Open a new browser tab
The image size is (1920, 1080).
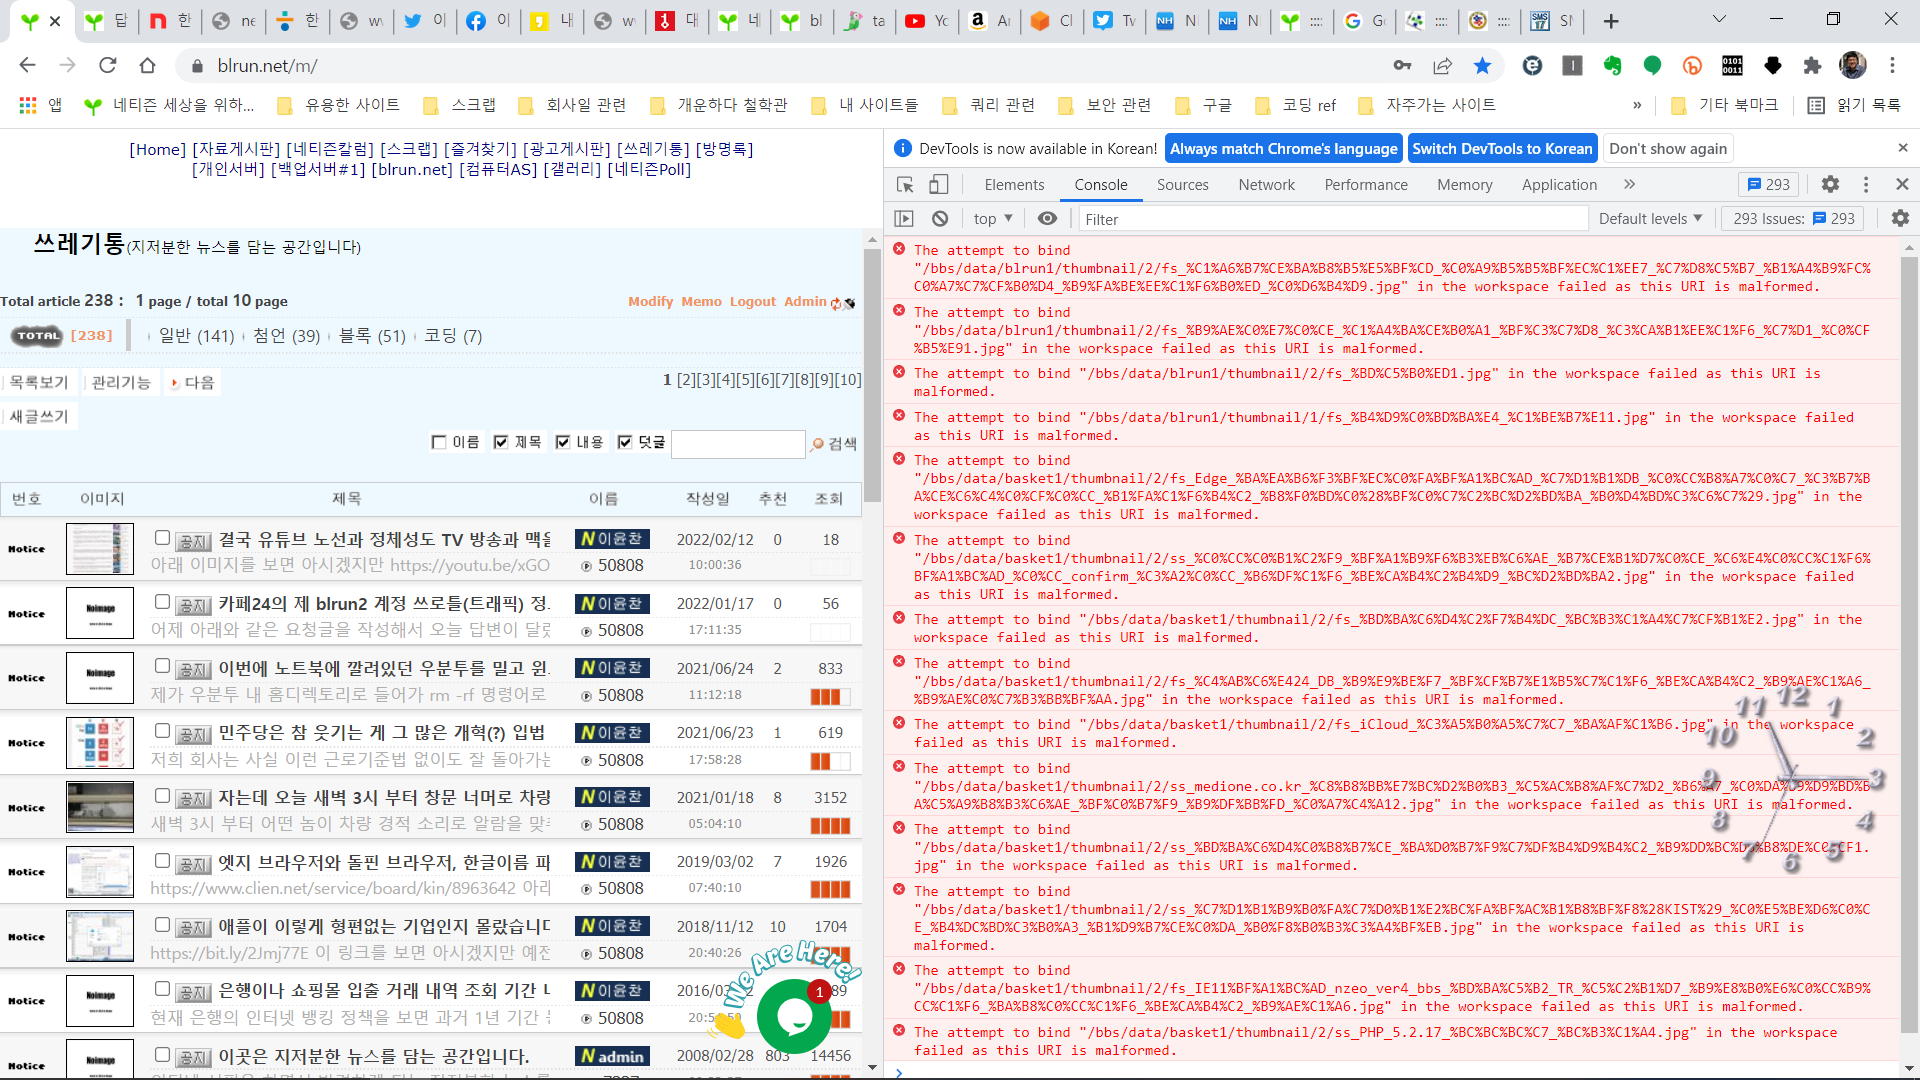click(1610, 21)
